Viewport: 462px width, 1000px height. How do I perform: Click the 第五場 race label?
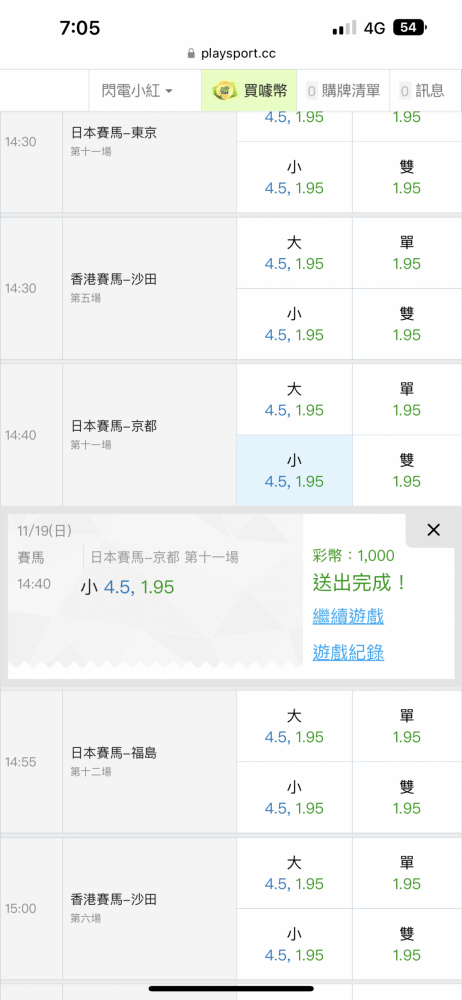click(86, 298)
